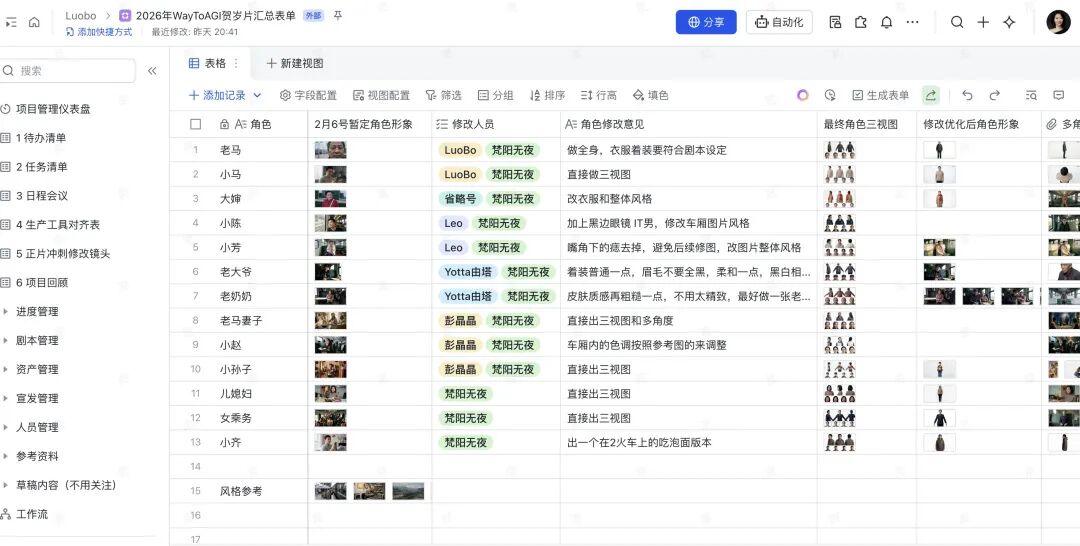Click the redo arrow in toolbar
The height and width of the screenshot is (546, 1080).
tap(994, 95)
